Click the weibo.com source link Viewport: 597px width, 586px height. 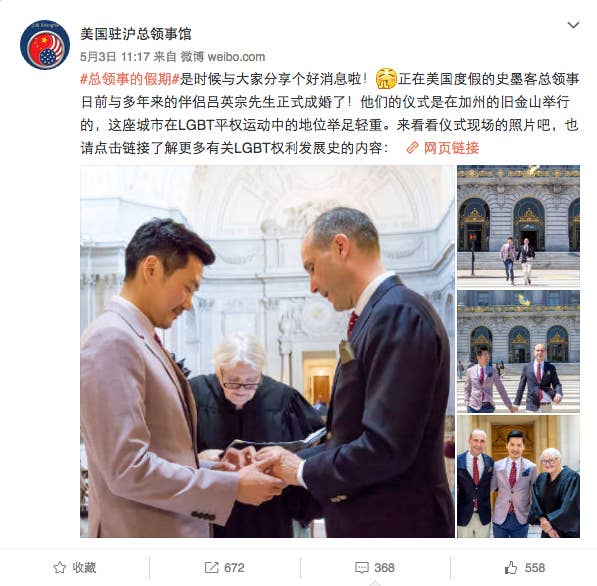(x=236, y=57)
